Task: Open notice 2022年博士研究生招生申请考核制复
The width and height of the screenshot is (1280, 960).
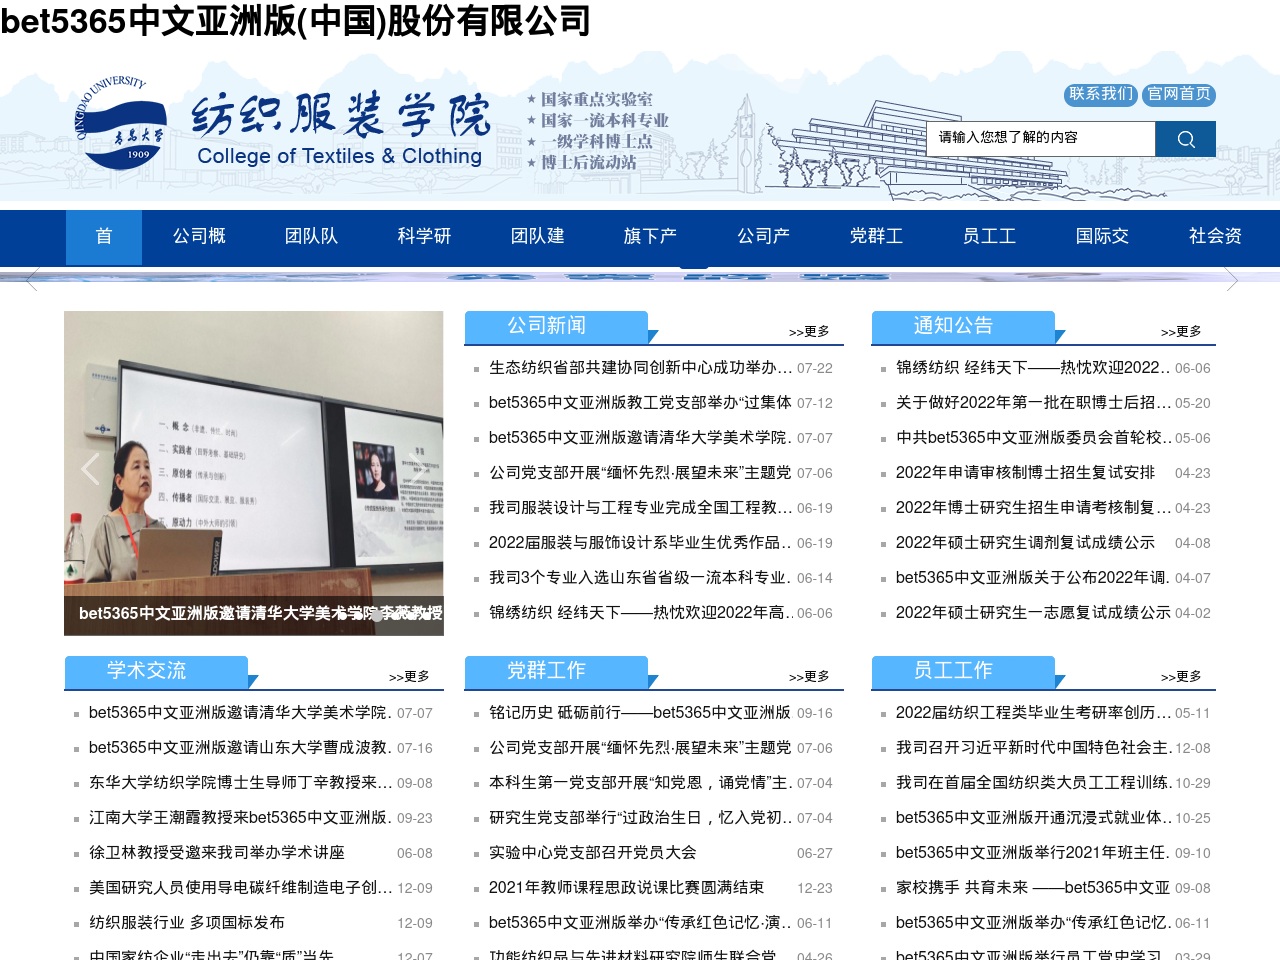Action: coord(1033,508)
